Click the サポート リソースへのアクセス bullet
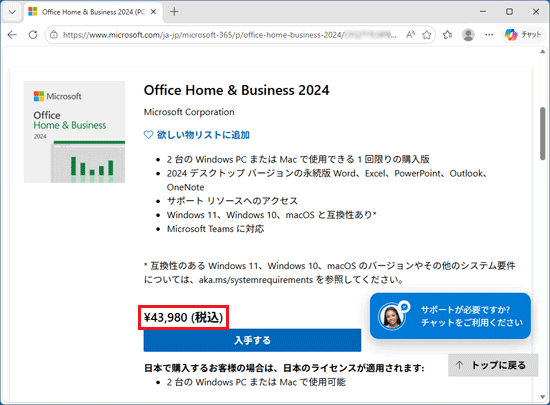 tap(232, 201)
